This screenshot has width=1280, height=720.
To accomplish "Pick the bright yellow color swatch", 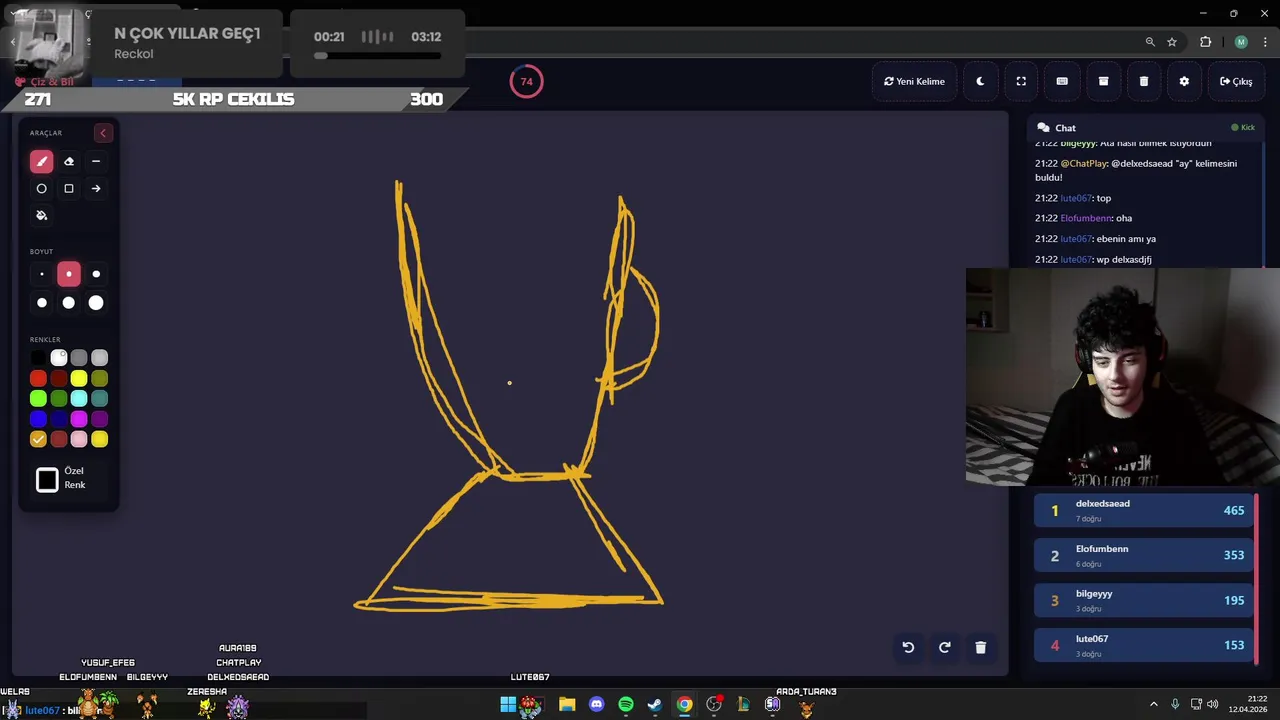I will 79,378.
